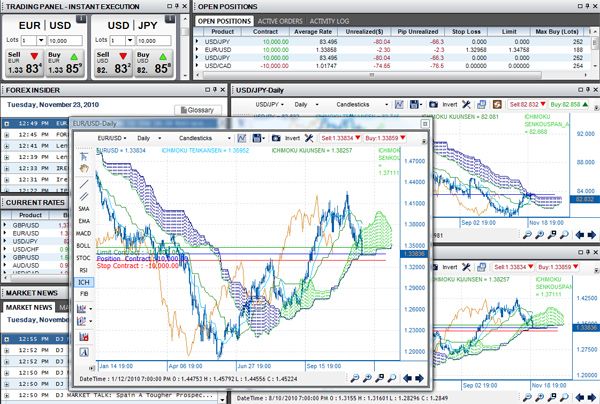Switch to the Open Positions tab
The height and width of the screenshot is (404, 600).
[x=224, y=21]
